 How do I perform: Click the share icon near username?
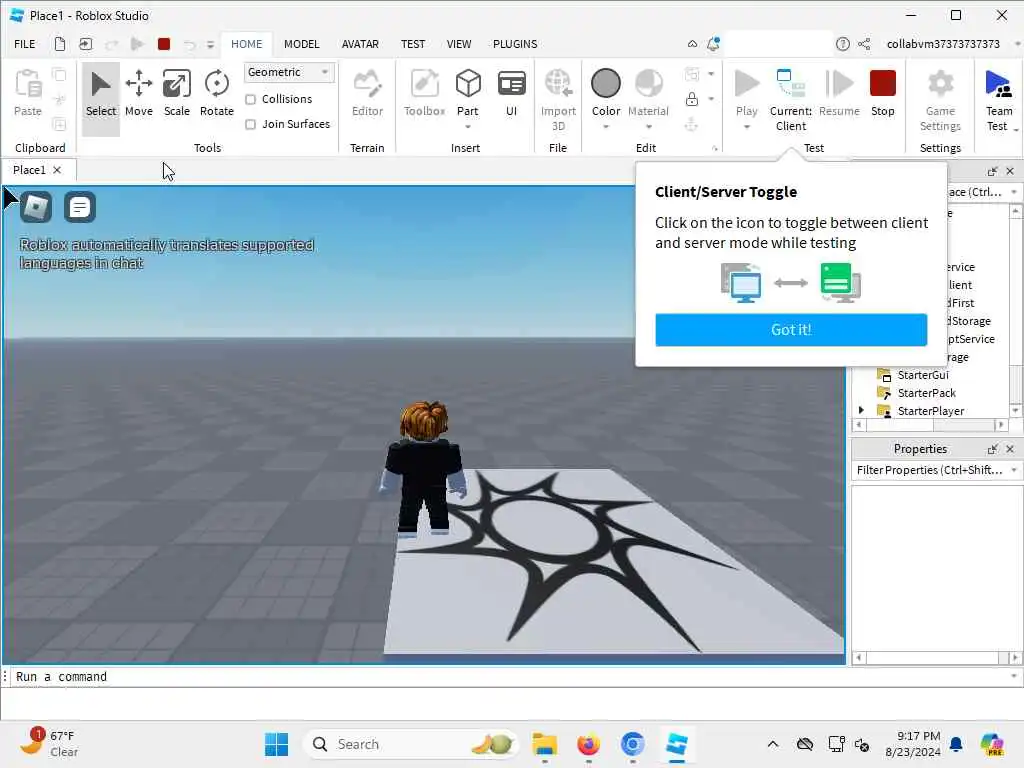864,44
